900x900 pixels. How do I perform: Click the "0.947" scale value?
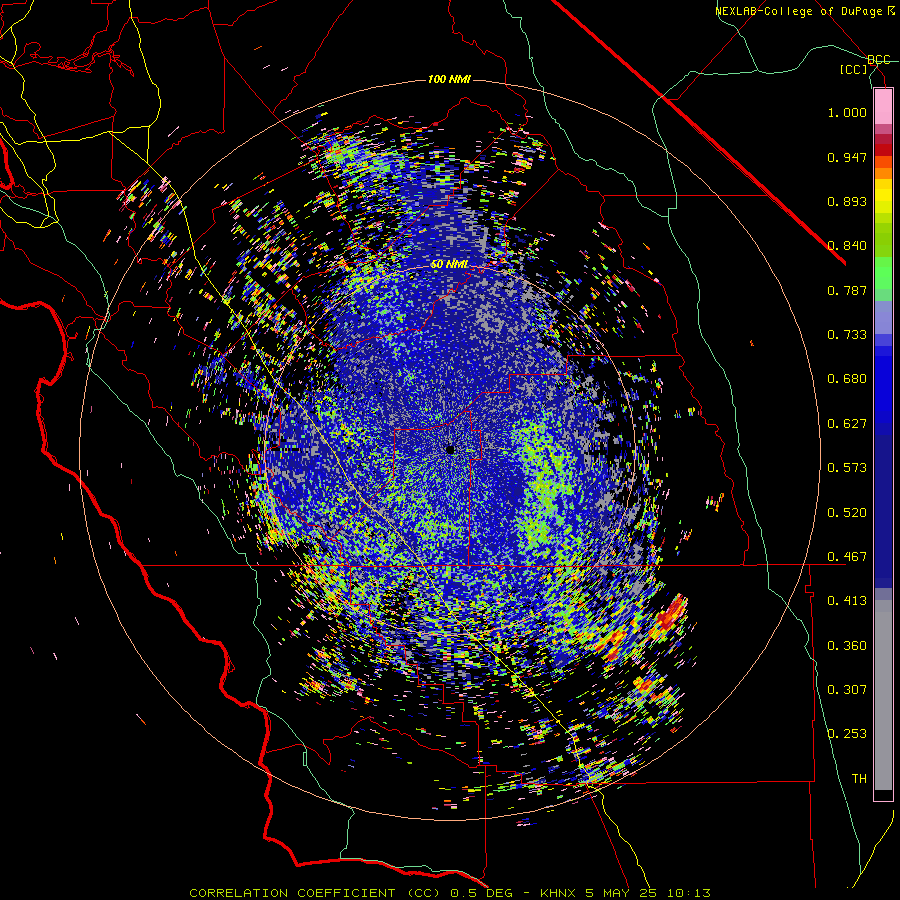tap(847, 157)
